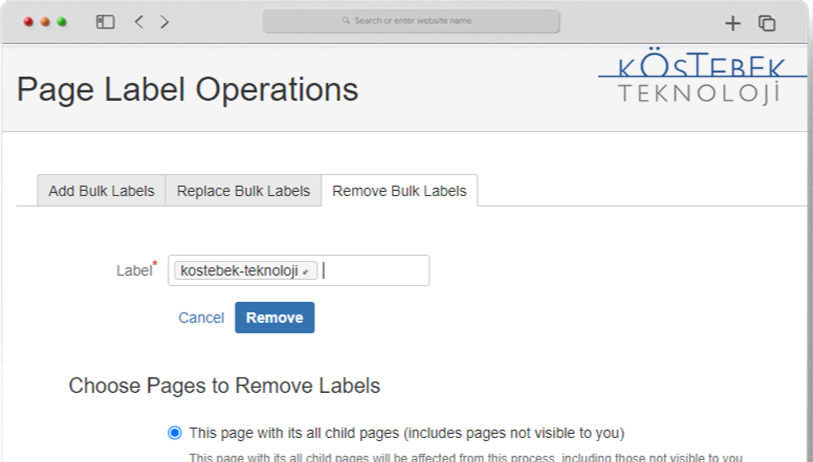
Task: Select the Remove Bulk Labels tab
Action: [399, 191]
